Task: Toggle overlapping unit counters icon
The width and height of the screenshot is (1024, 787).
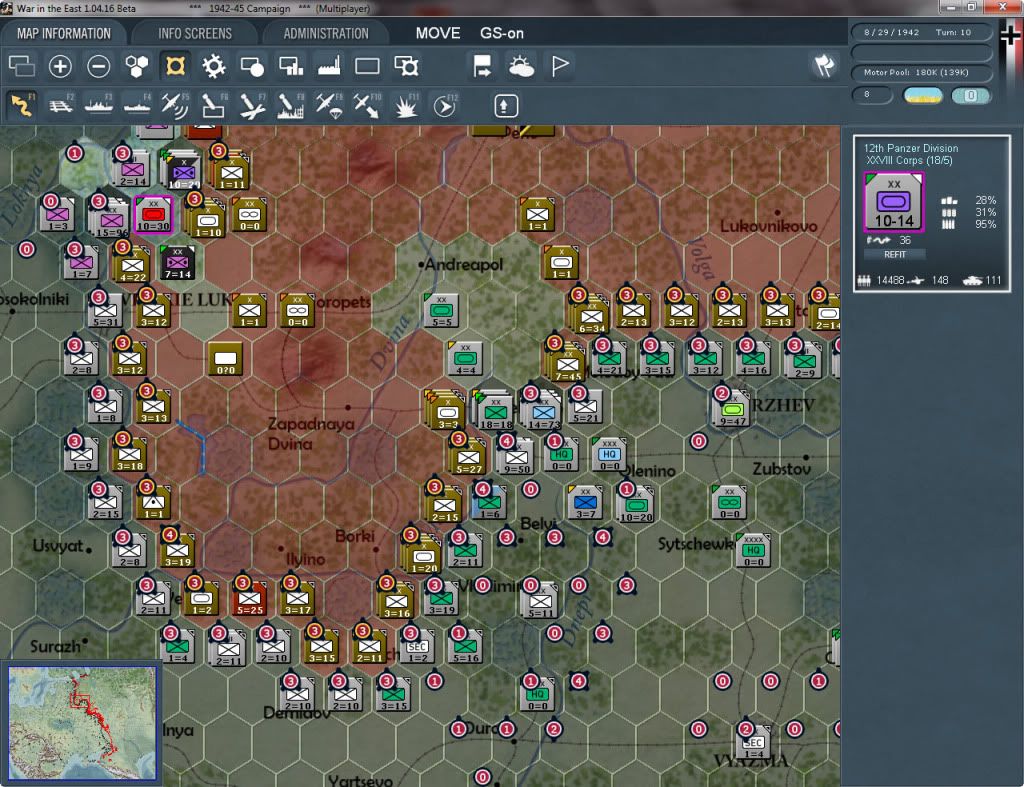Action: (22, 66)
